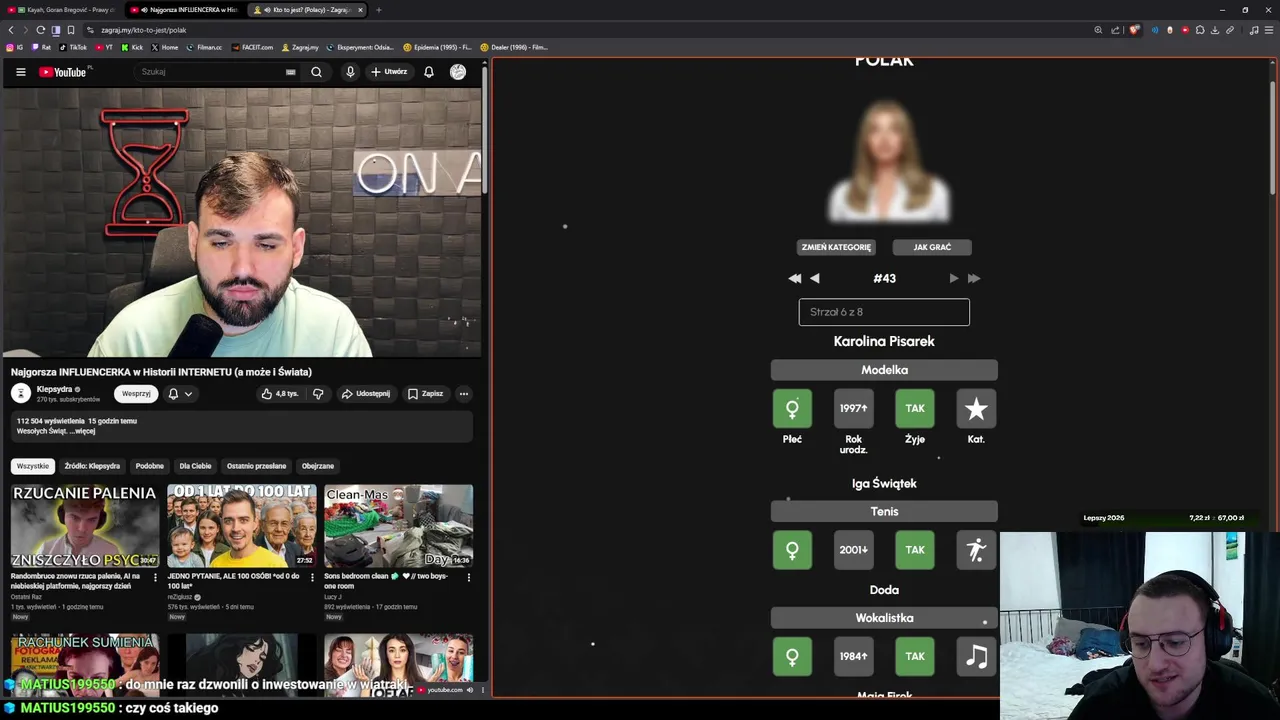
Task: Open the music note media control icon
Action: click(1253, 30)
